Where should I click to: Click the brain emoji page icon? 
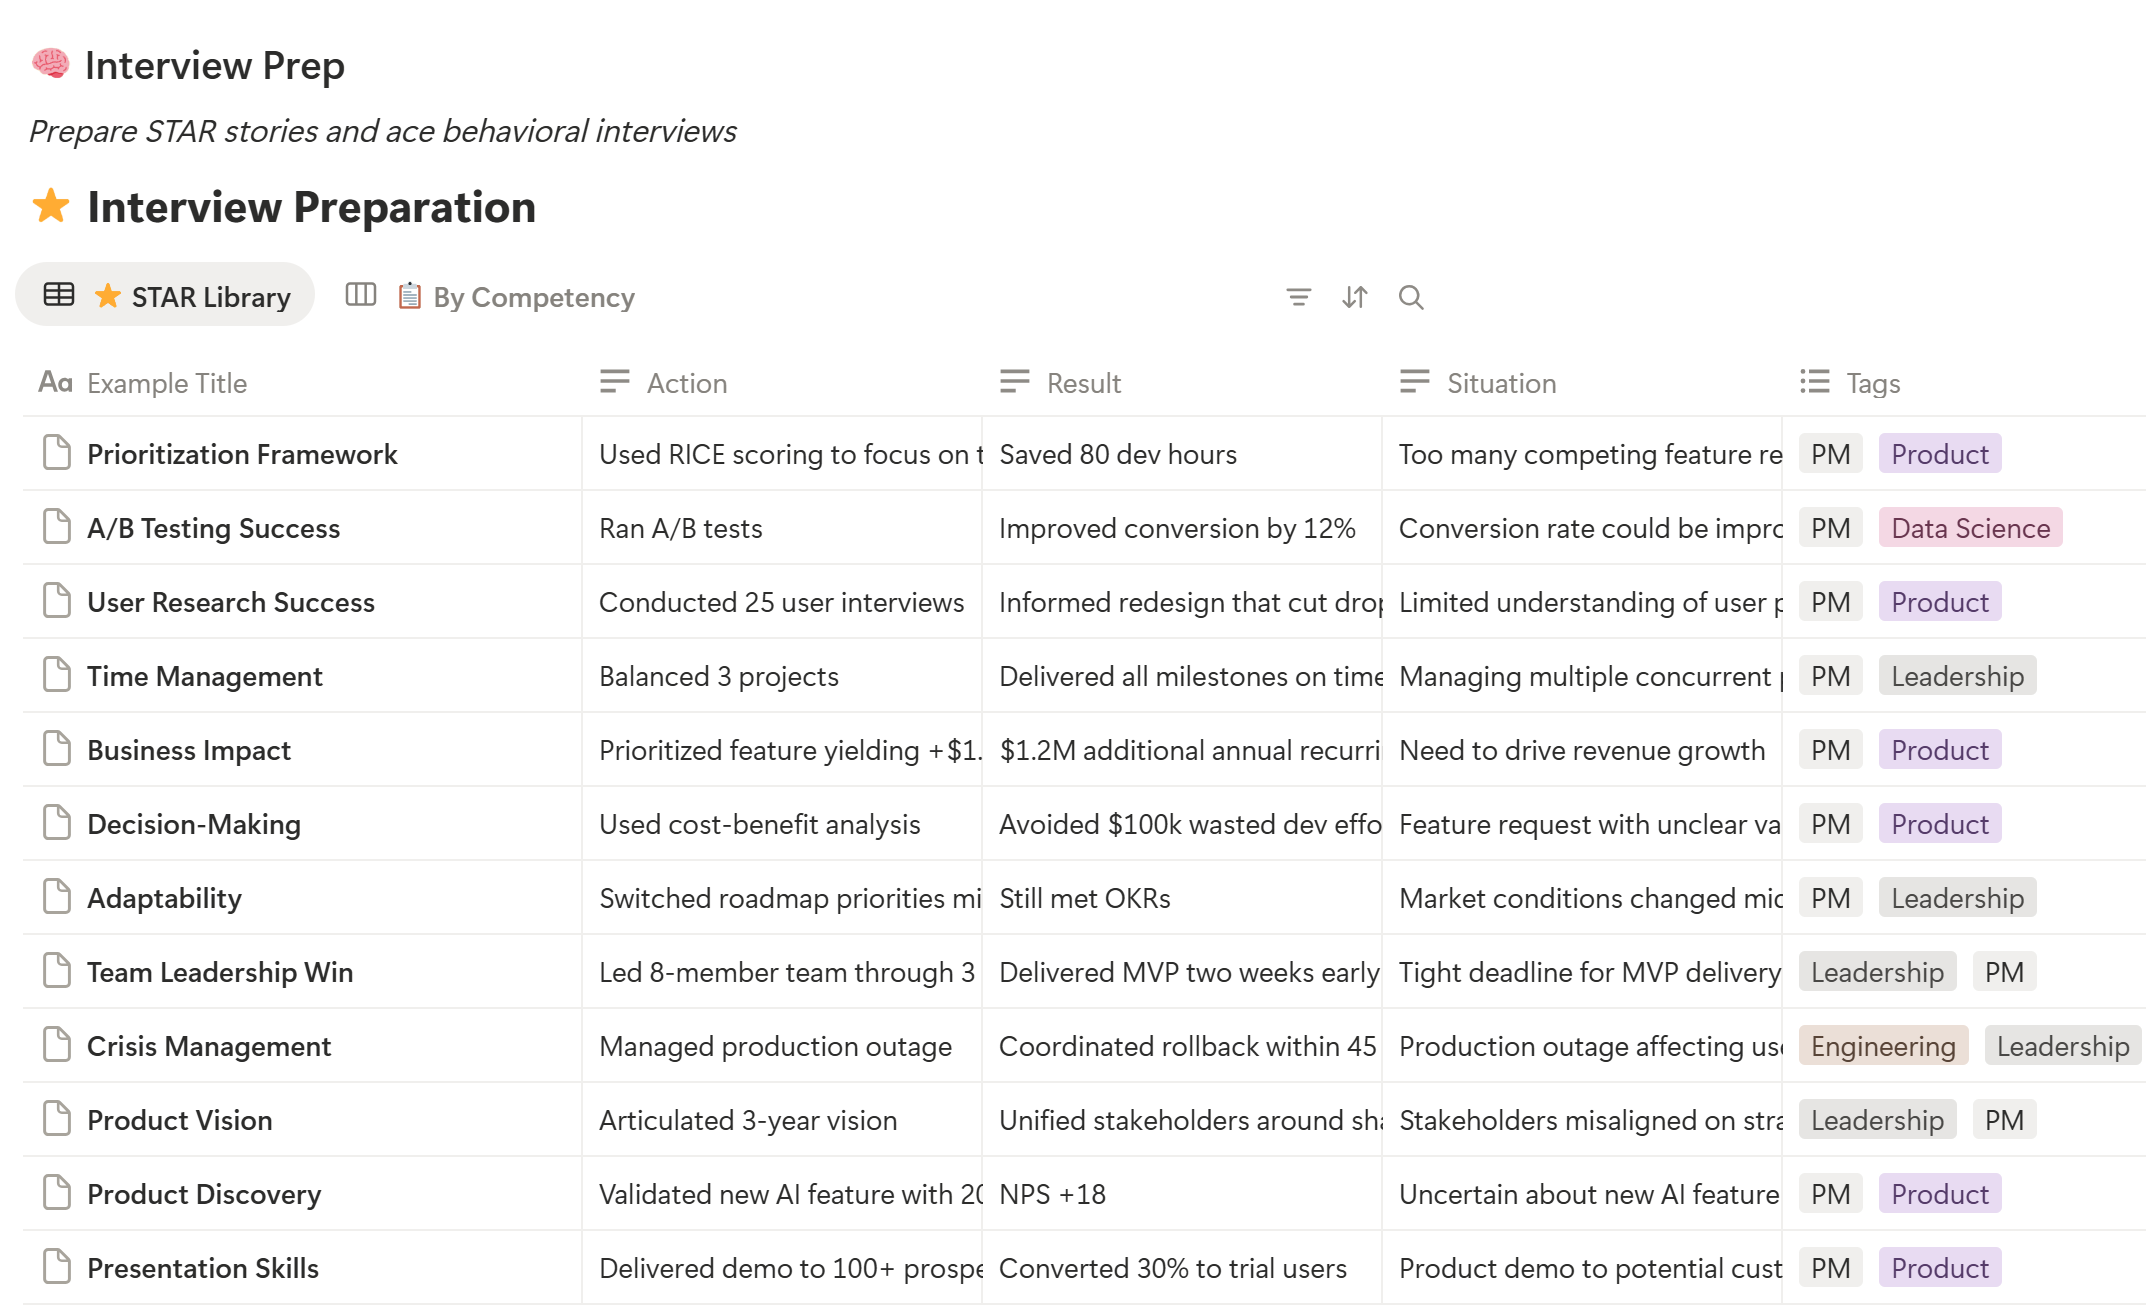pos(50,65)
